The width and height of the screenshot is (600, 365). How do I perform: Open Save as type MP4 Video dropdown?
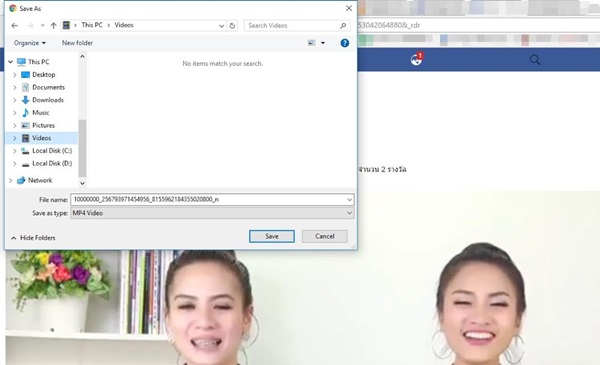[212, 213]
